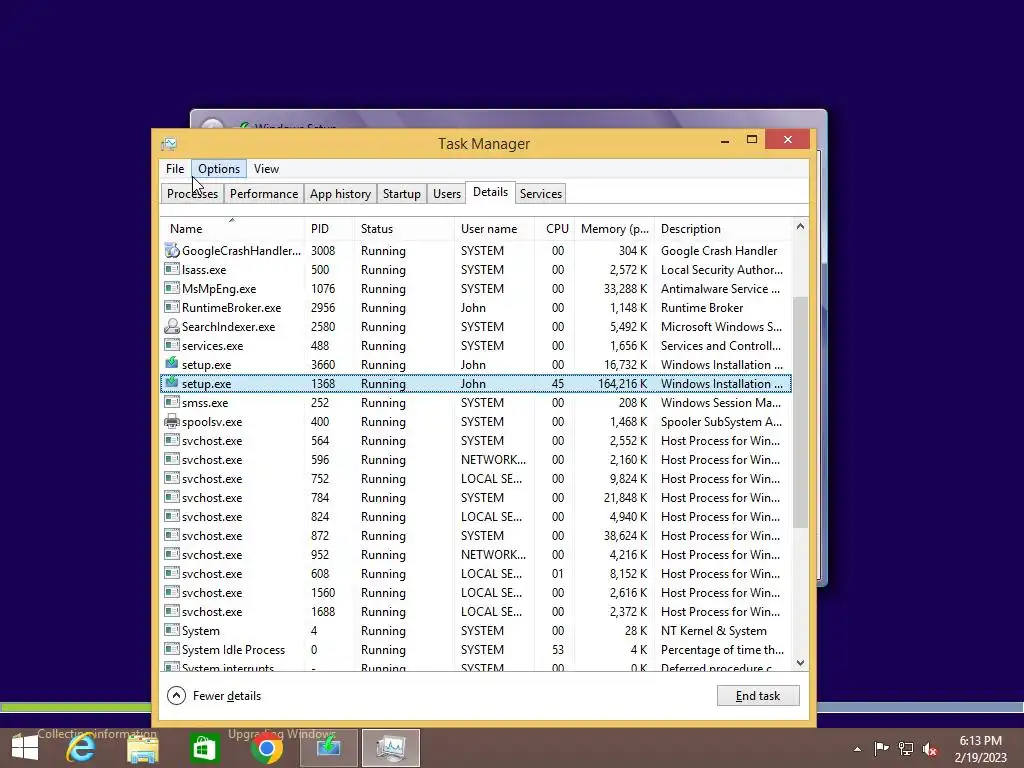Screen dimensions: 1024x768
Task: Click the System process icon with PID 4
Action: [x=172, y=630]
